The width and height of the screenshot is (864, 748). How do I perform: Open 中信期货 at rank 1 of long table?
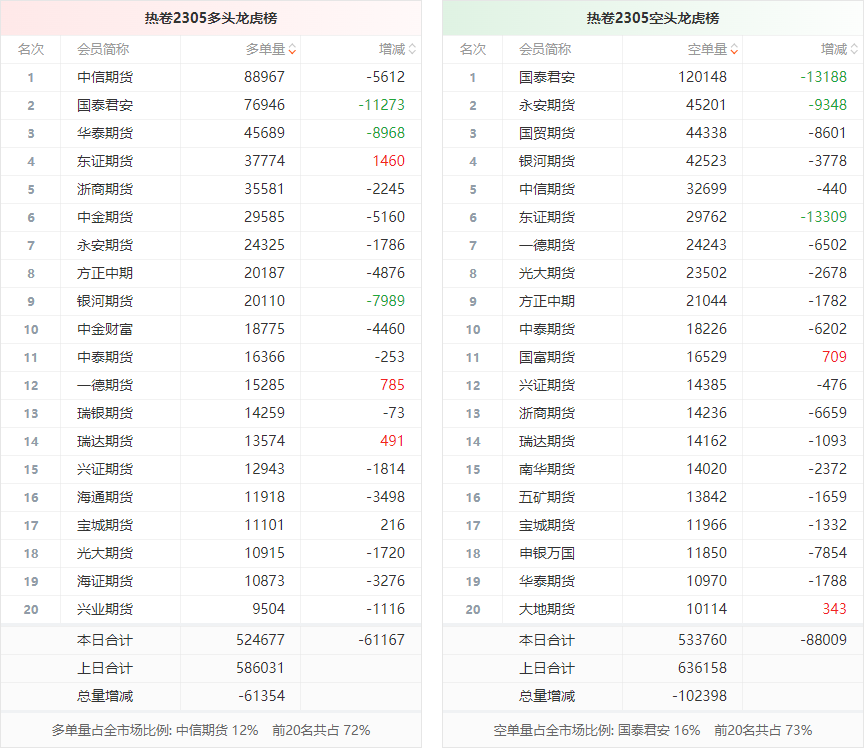point(105,77)
